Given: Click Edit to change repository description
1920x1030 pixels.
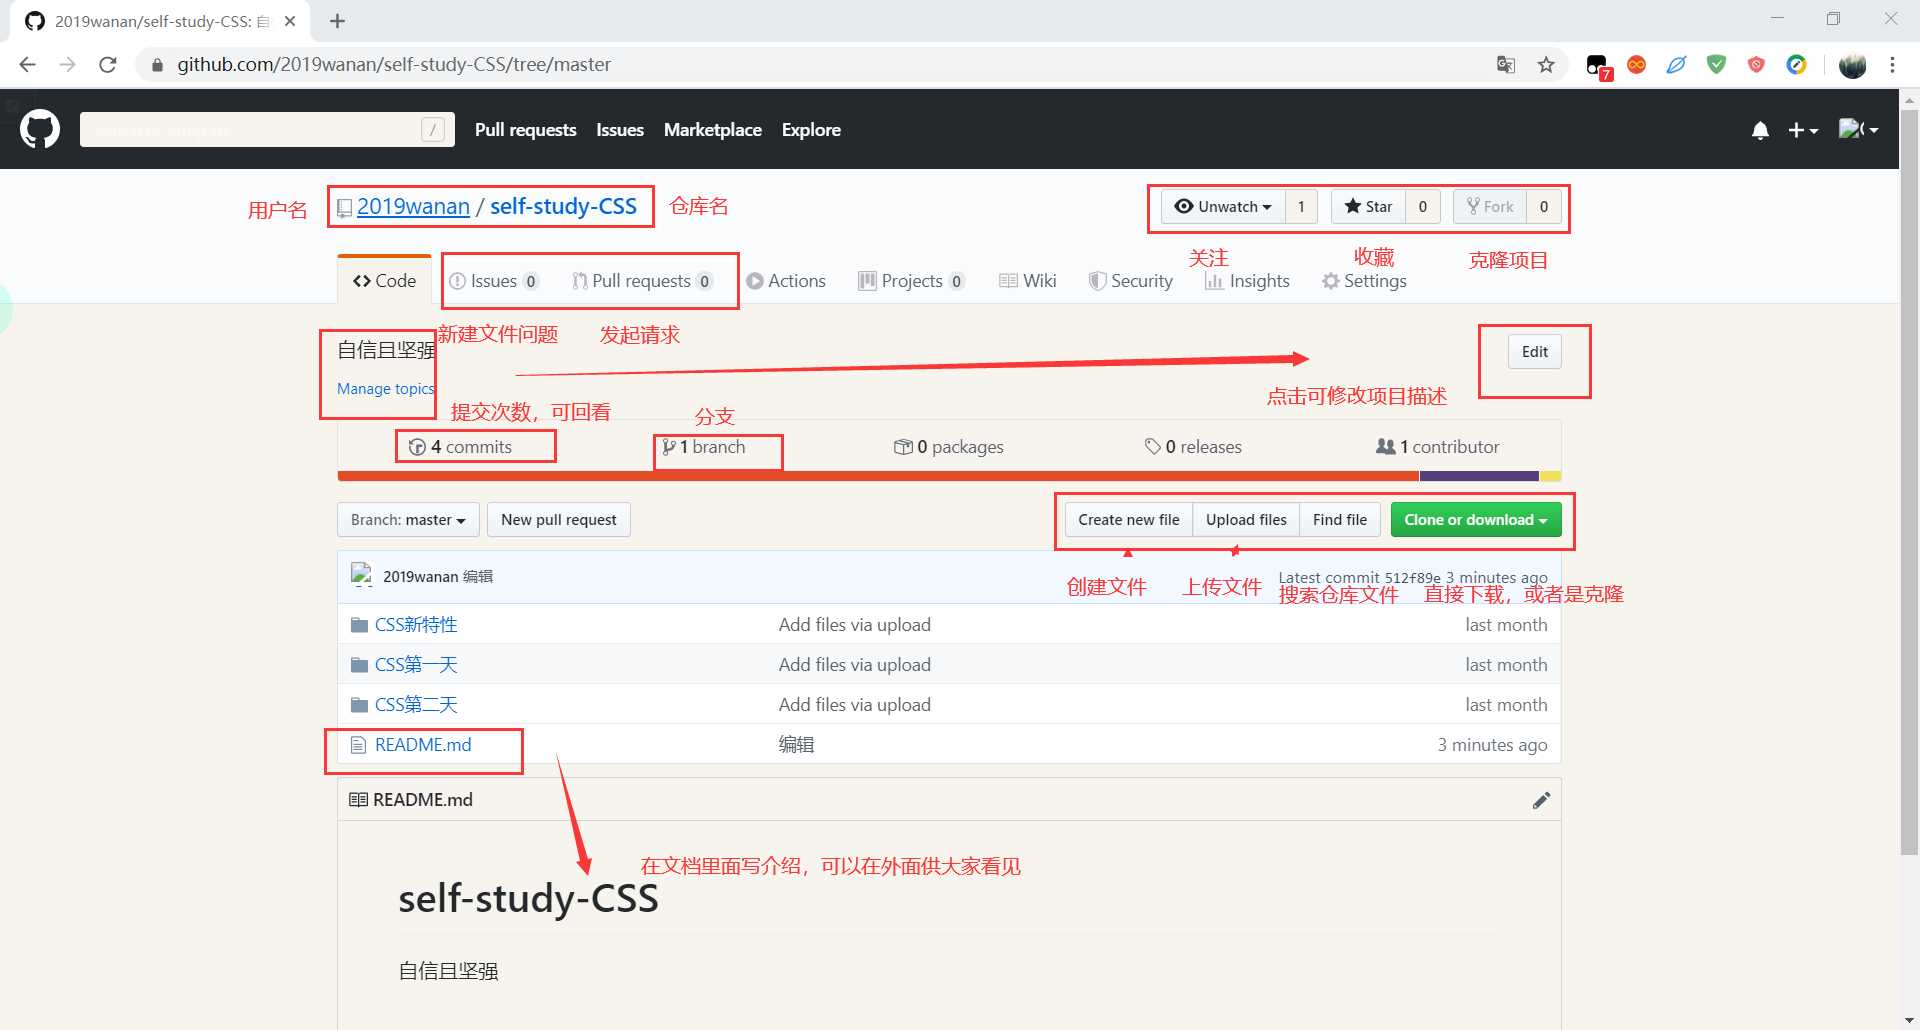Looking at the screenshot, I should [x=1534, y=352].
